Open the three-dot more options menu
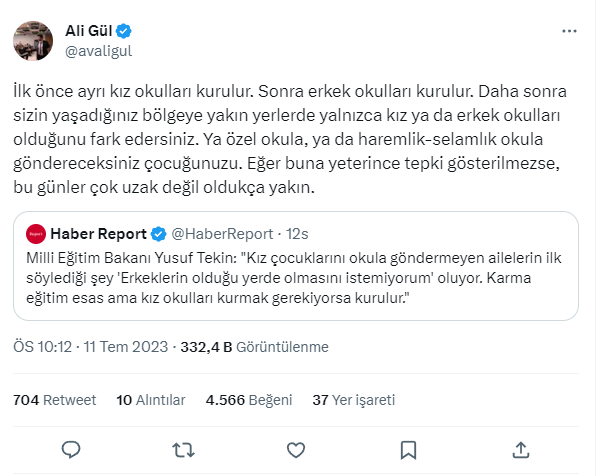Screen dimensions: 604x476 point(568,32)
